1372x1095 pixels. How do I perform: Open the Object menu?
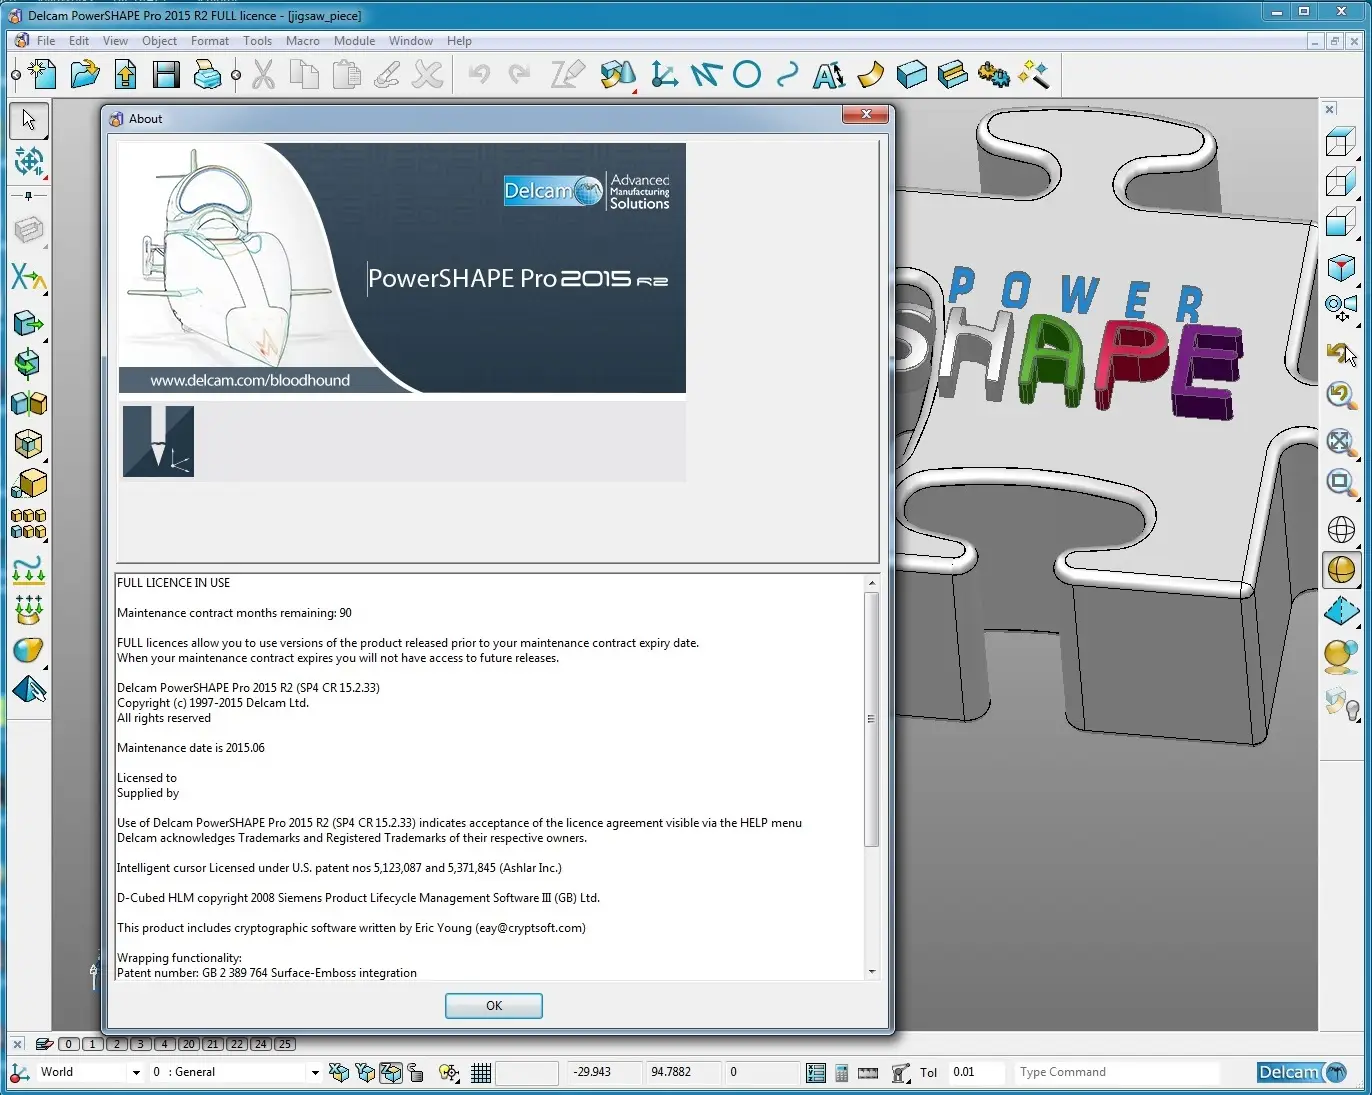point(159,41)
